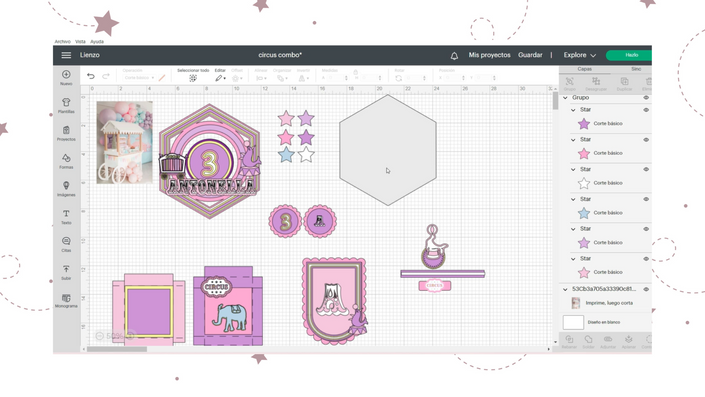Toggle visibility of the first Star layer
Screen dimensions: 705x397
coord(646,110)
